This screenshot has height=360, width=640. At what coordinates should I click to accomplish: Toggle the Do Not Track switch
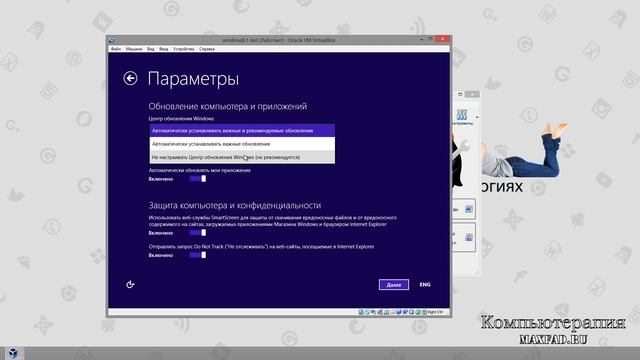coord(198,255)
